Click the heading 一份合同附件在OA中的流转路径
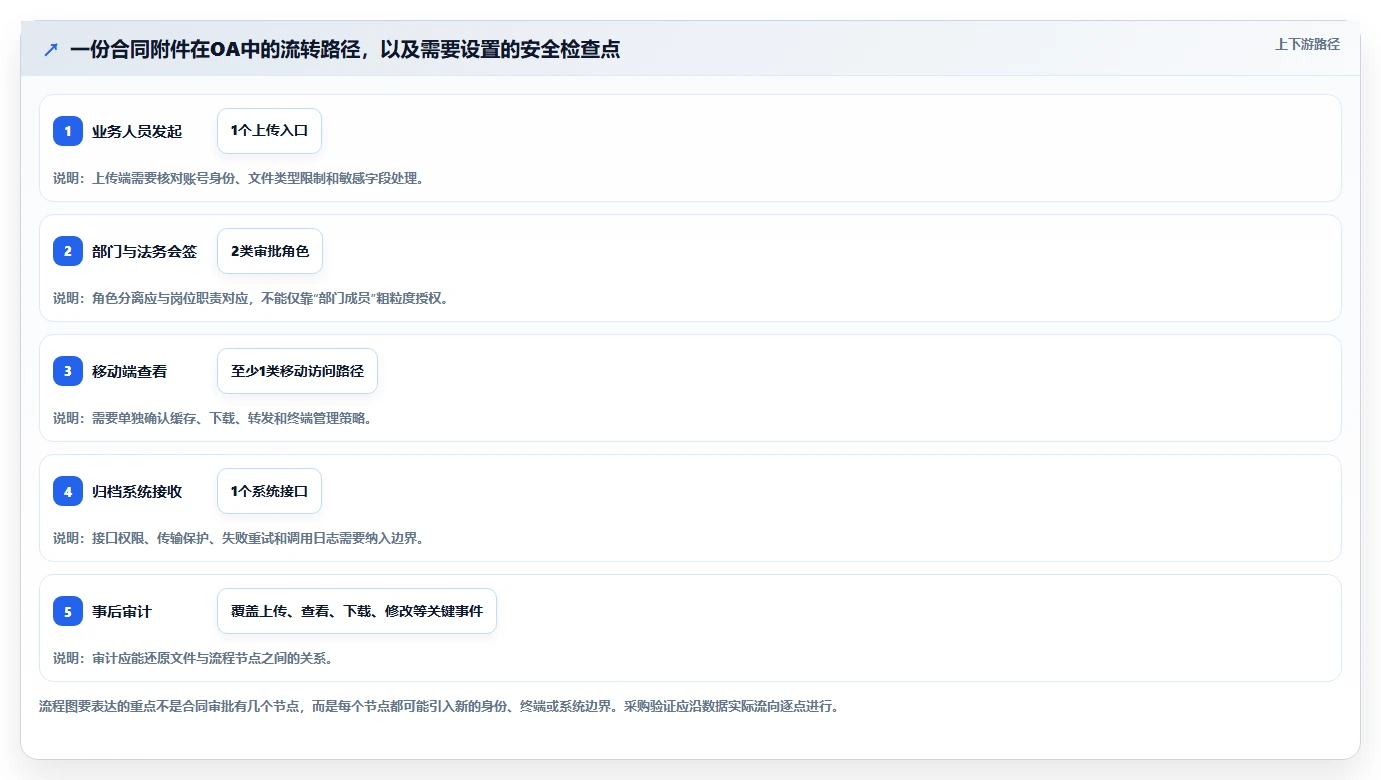This screenshot has height=780, width=1381. tap(345, 49)
